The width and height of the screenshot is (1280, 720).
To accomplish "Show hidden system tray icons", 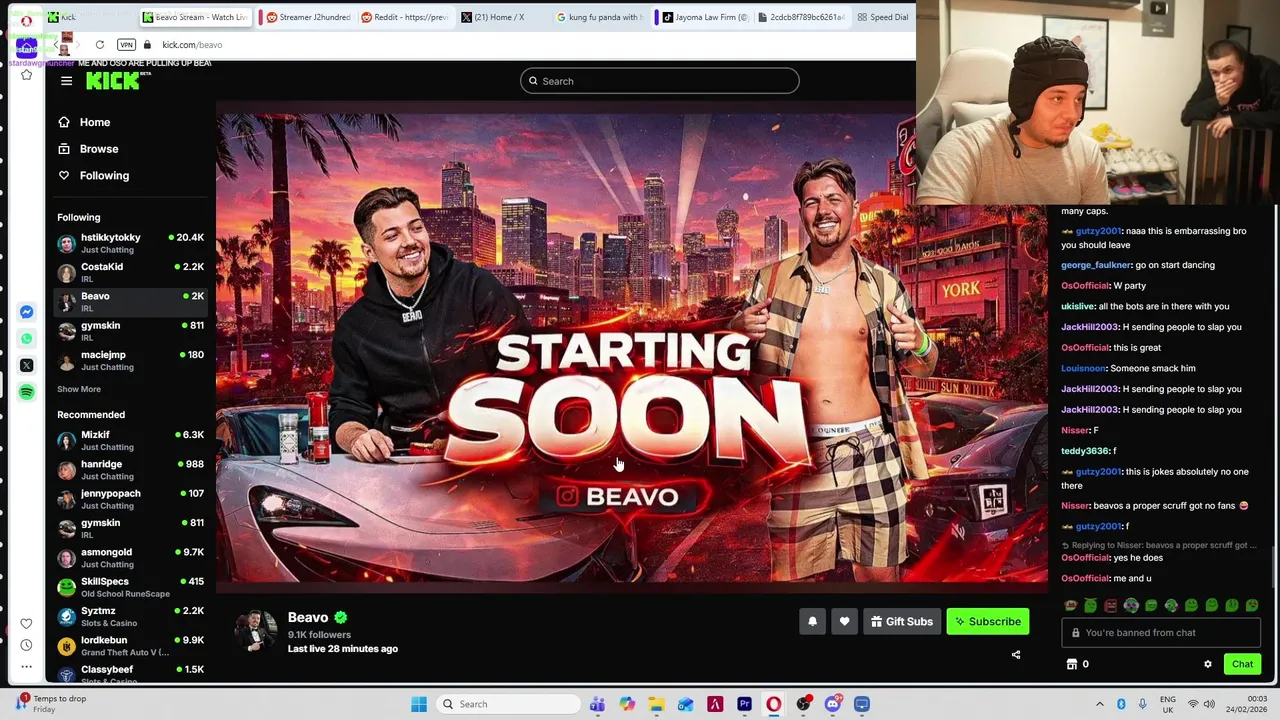I will (x=1099, y=704).
